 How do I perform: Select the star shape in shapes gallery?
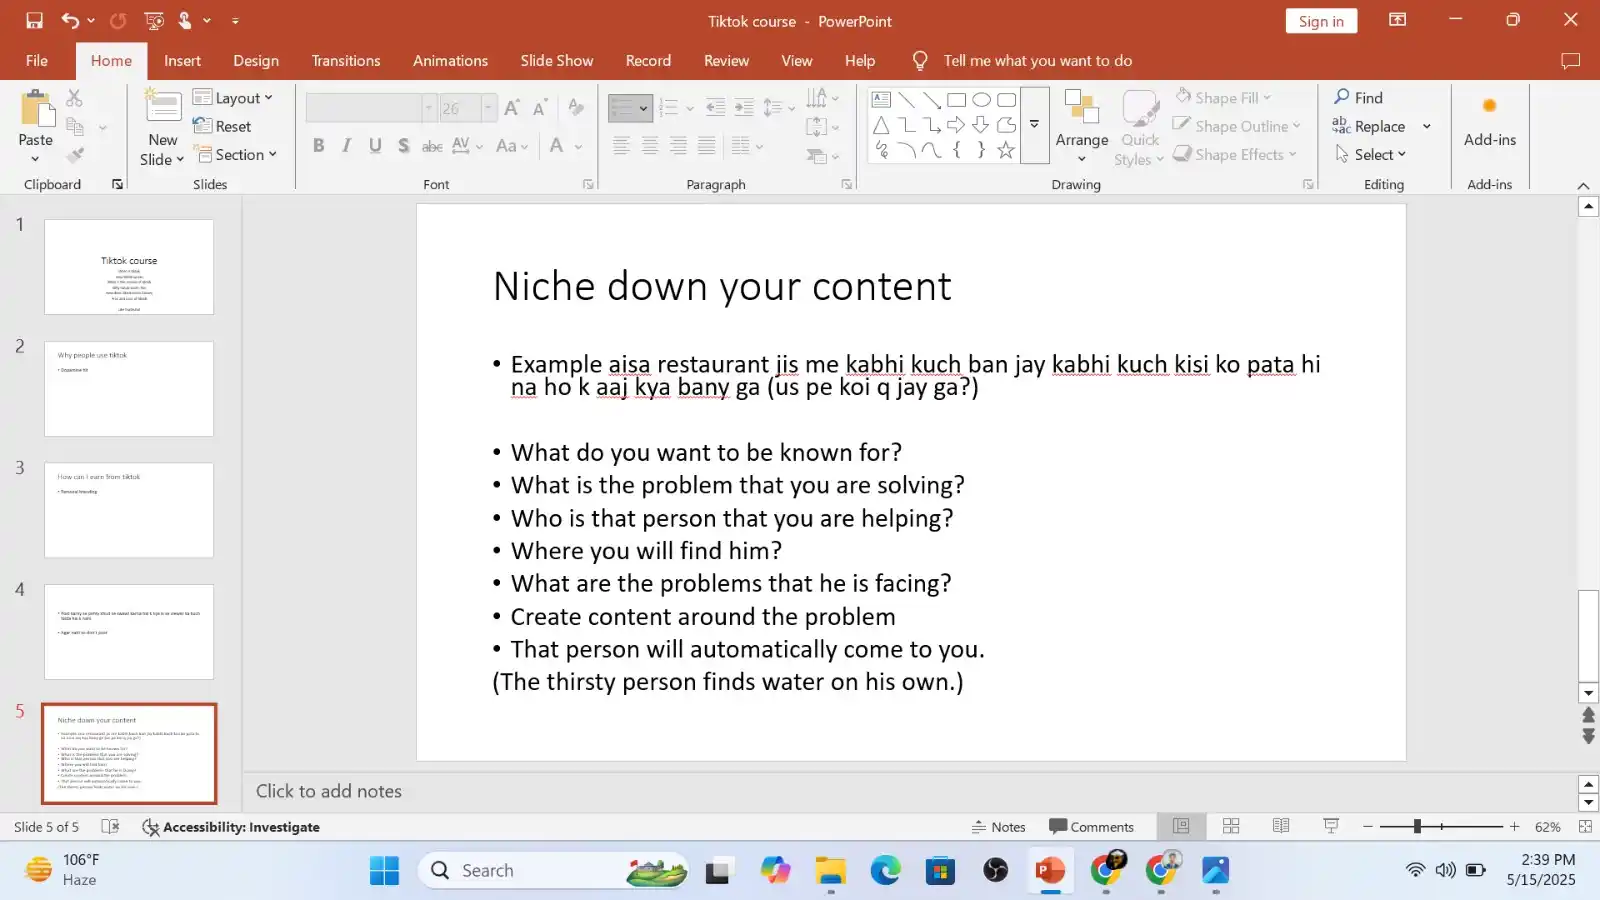point(1006,150)
